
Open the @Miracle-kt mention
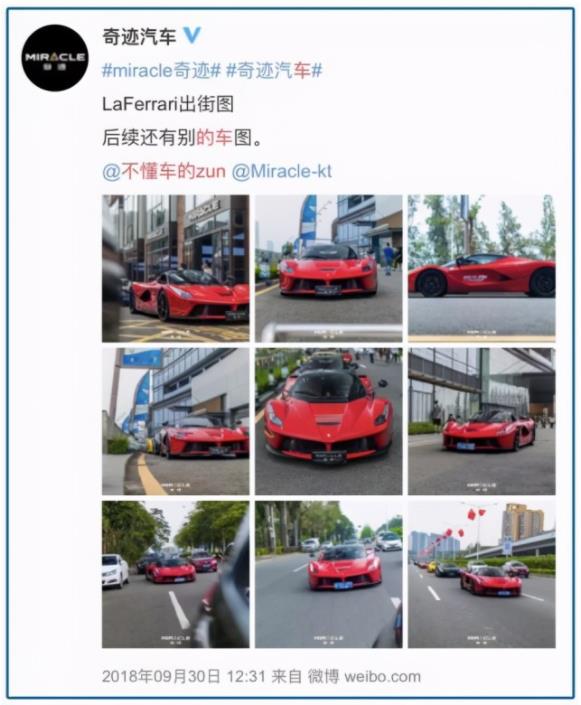(x=282, y=172)
